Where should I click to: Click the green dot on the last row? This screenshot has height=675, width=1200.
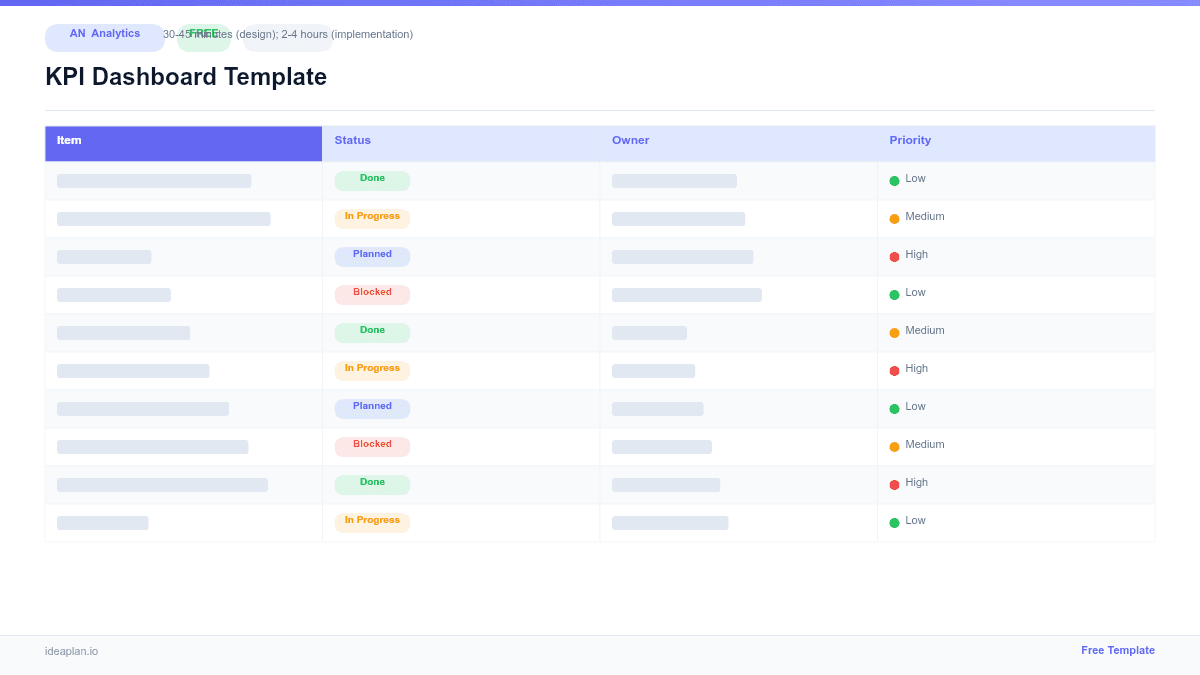point(895,521)
